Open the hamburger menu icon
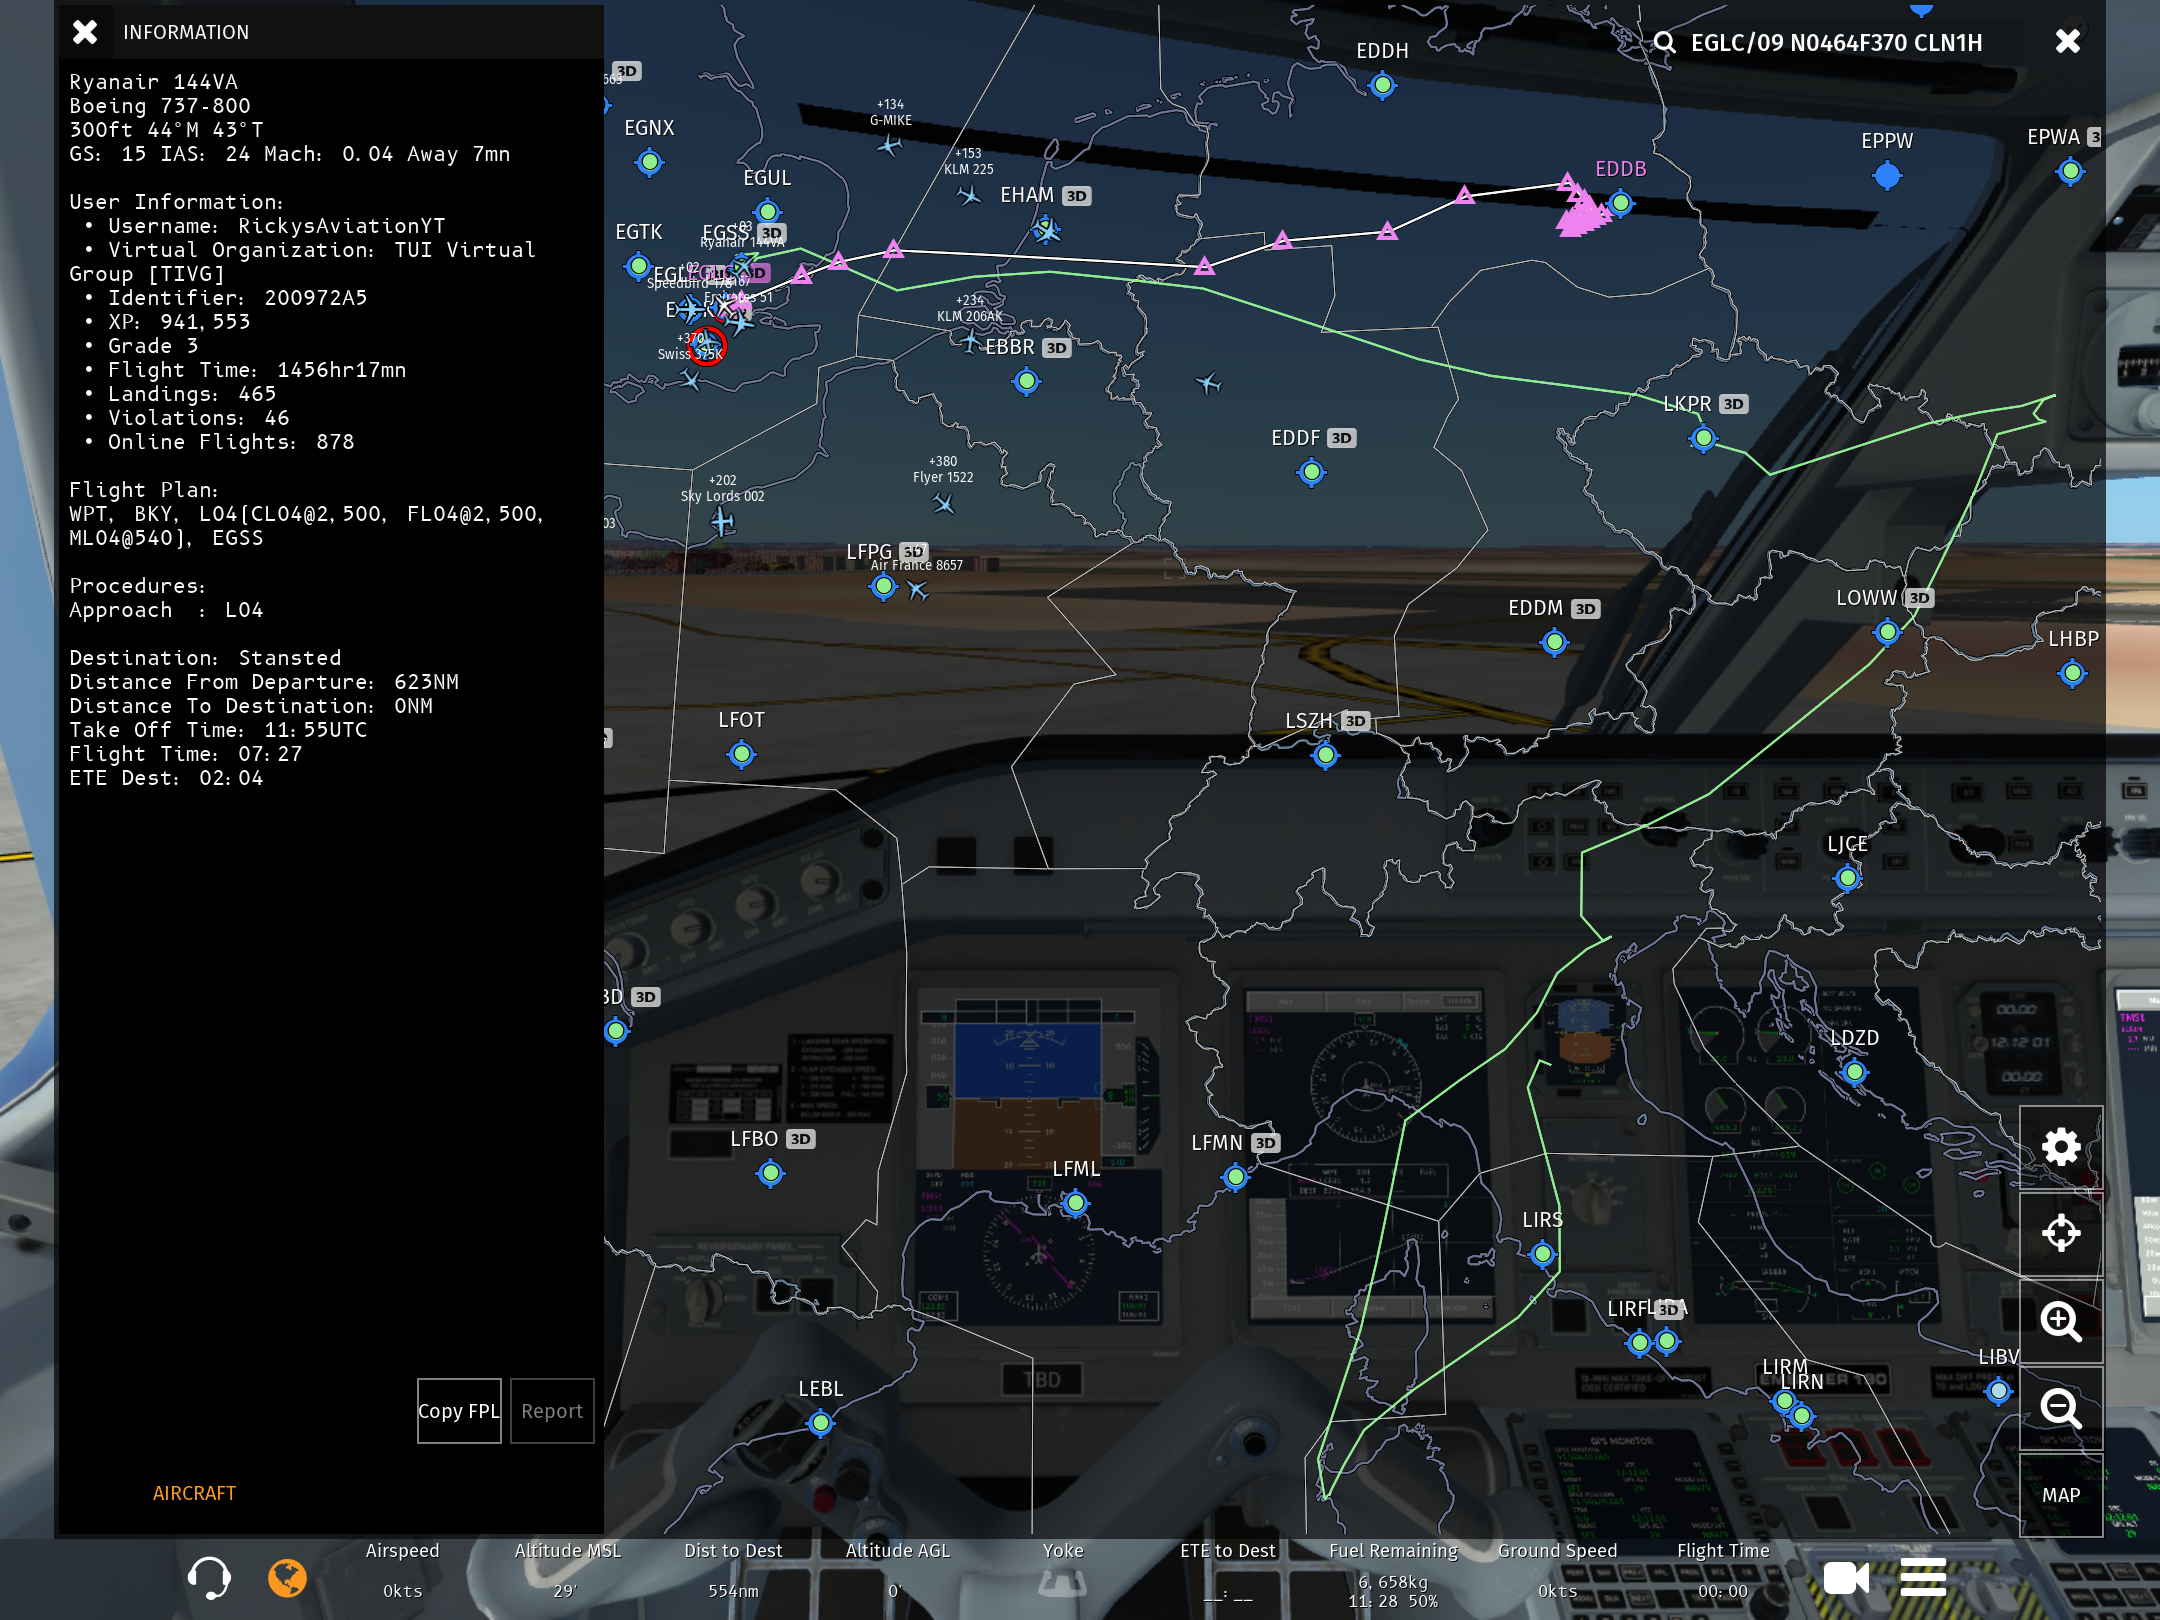Screen dimensions: 2160x1620 pos(1922,1577)
